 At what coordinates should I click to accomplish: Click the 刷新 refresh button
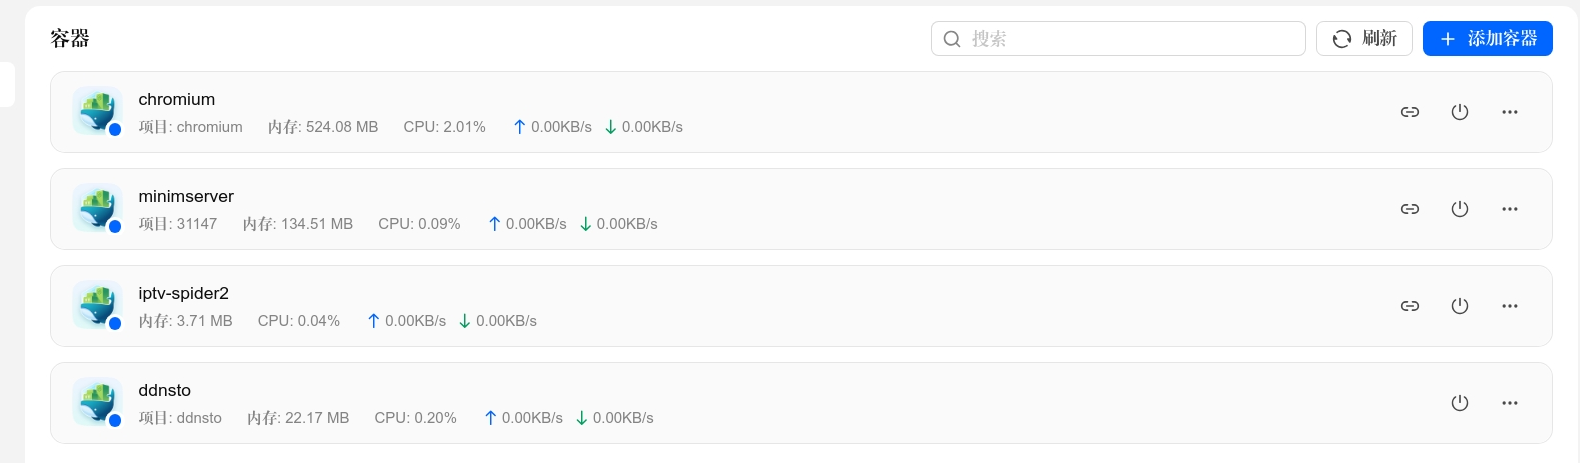1364,38
